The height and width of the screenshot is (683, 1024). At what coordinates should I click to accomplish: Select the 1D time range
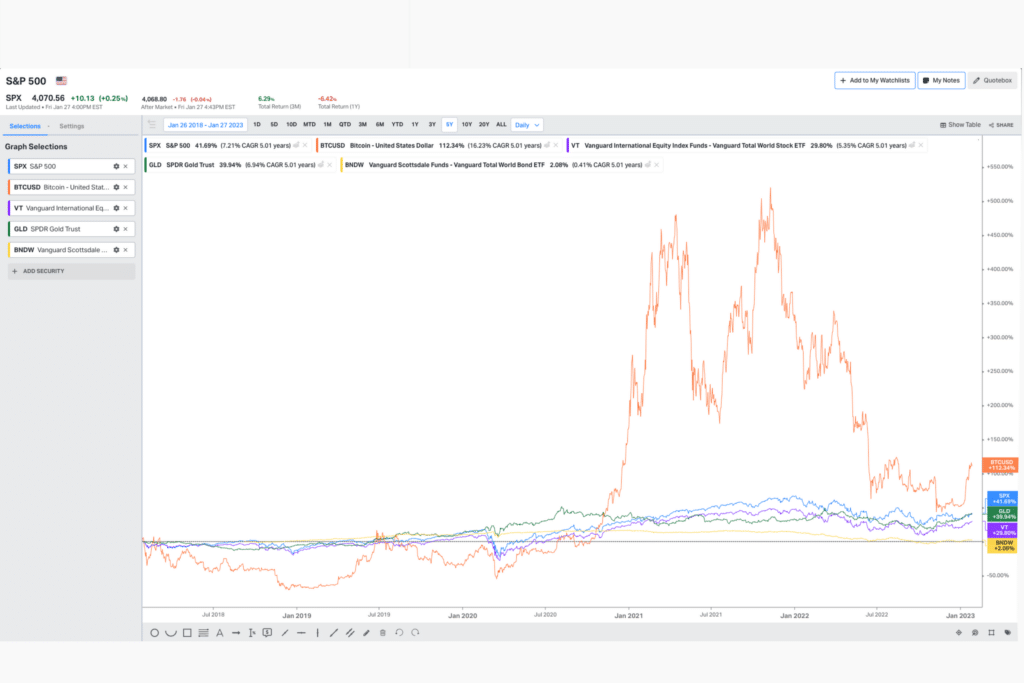pyautogui.click(x=257, y=125)
